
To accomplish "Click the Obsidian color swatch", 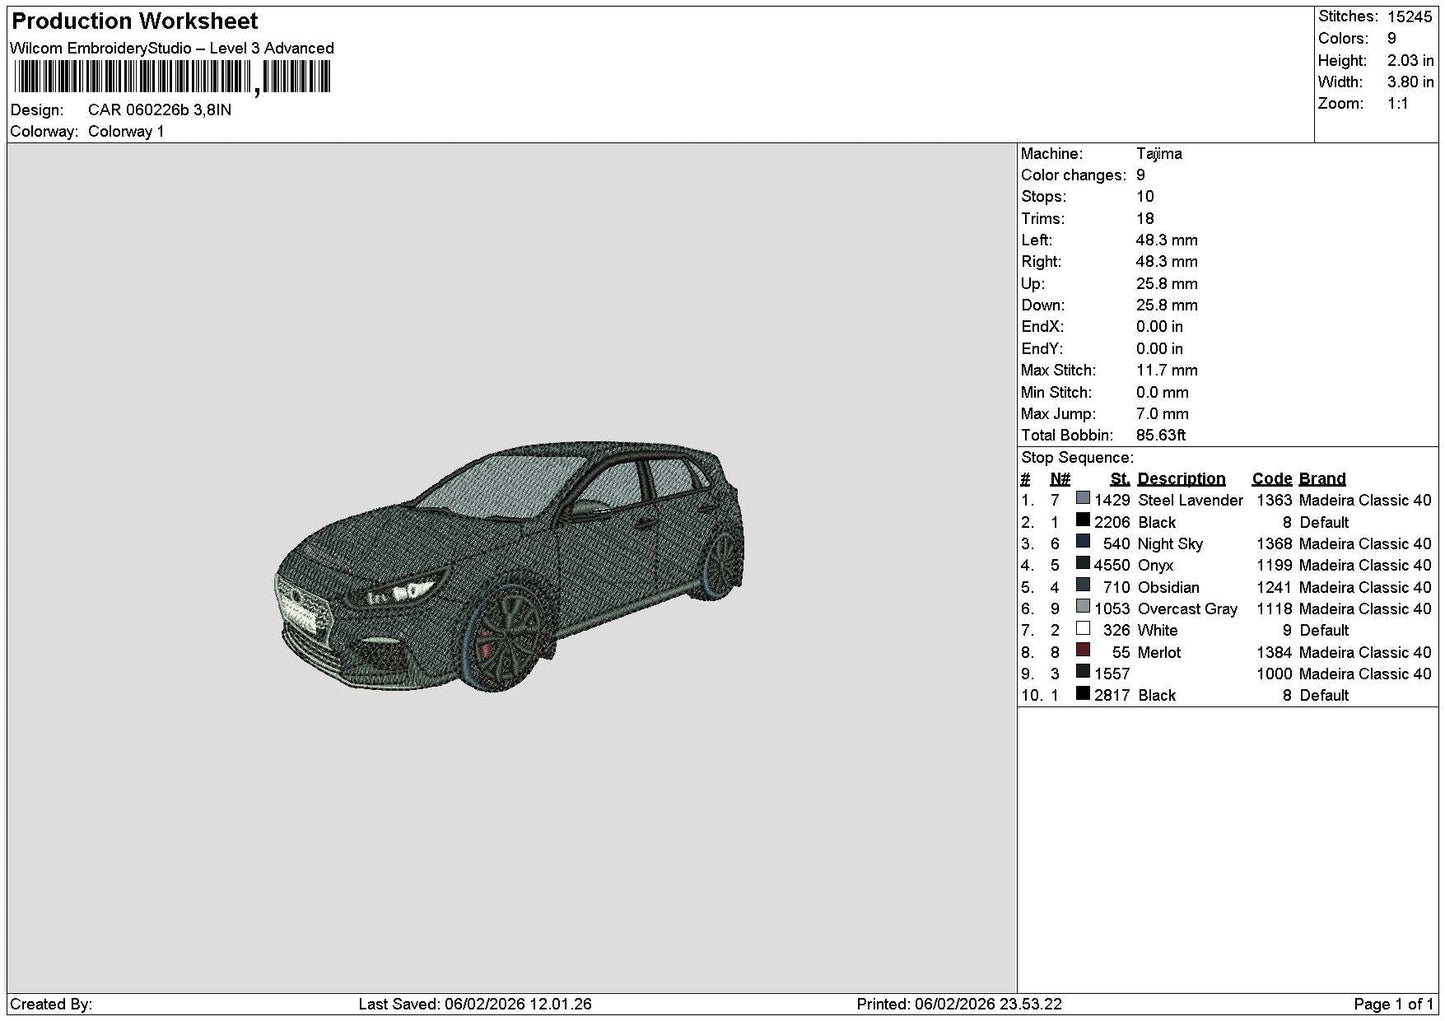I will (x=1082, y=585).
